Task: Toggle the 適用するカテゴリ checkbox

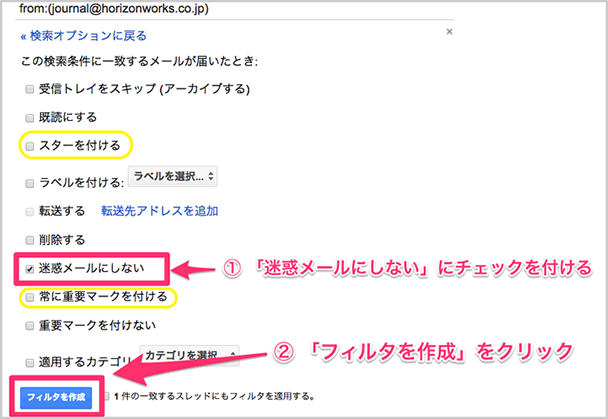Action: coord(29,363)
